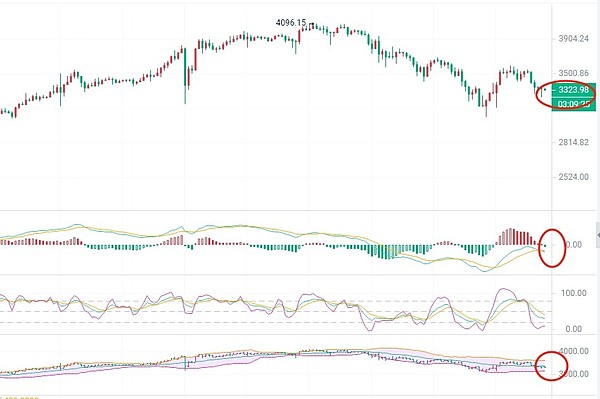Screen dimensions: 600x399
Task: Click the 2524.00 price axis label
Action: coord(574,177)
